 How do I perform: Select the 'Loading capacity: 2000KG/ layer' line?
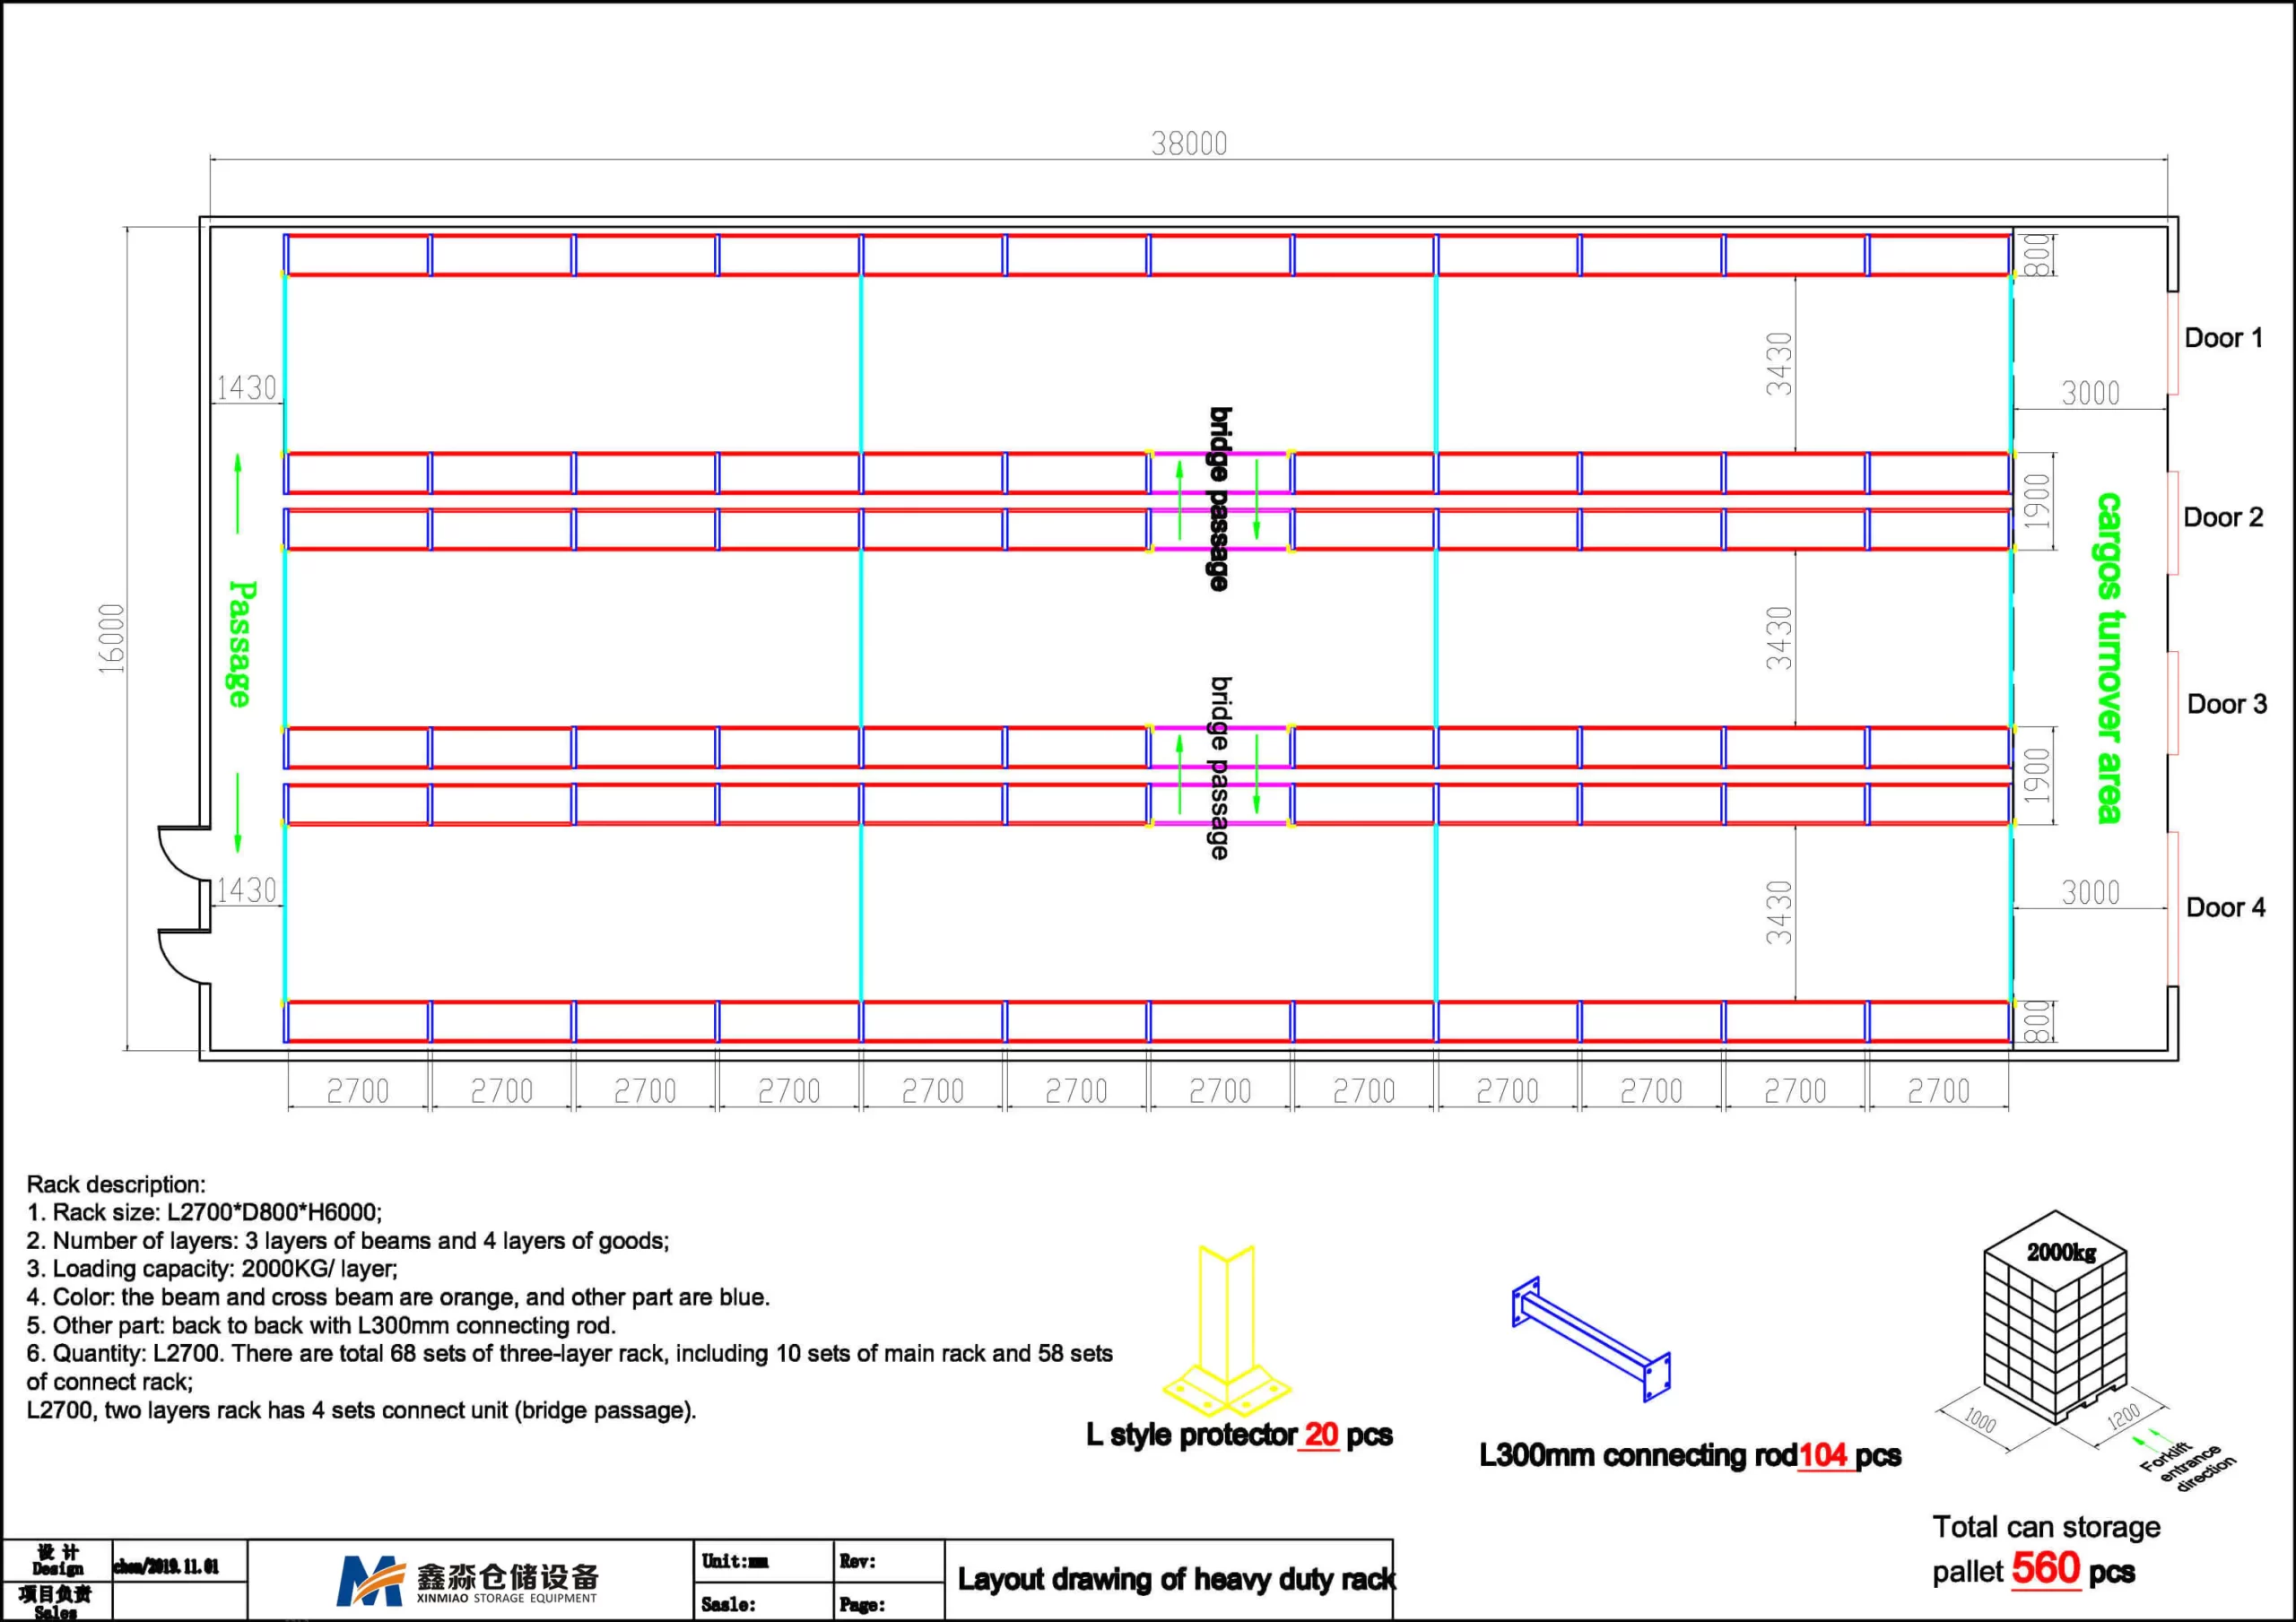[x=212, y=1269]
